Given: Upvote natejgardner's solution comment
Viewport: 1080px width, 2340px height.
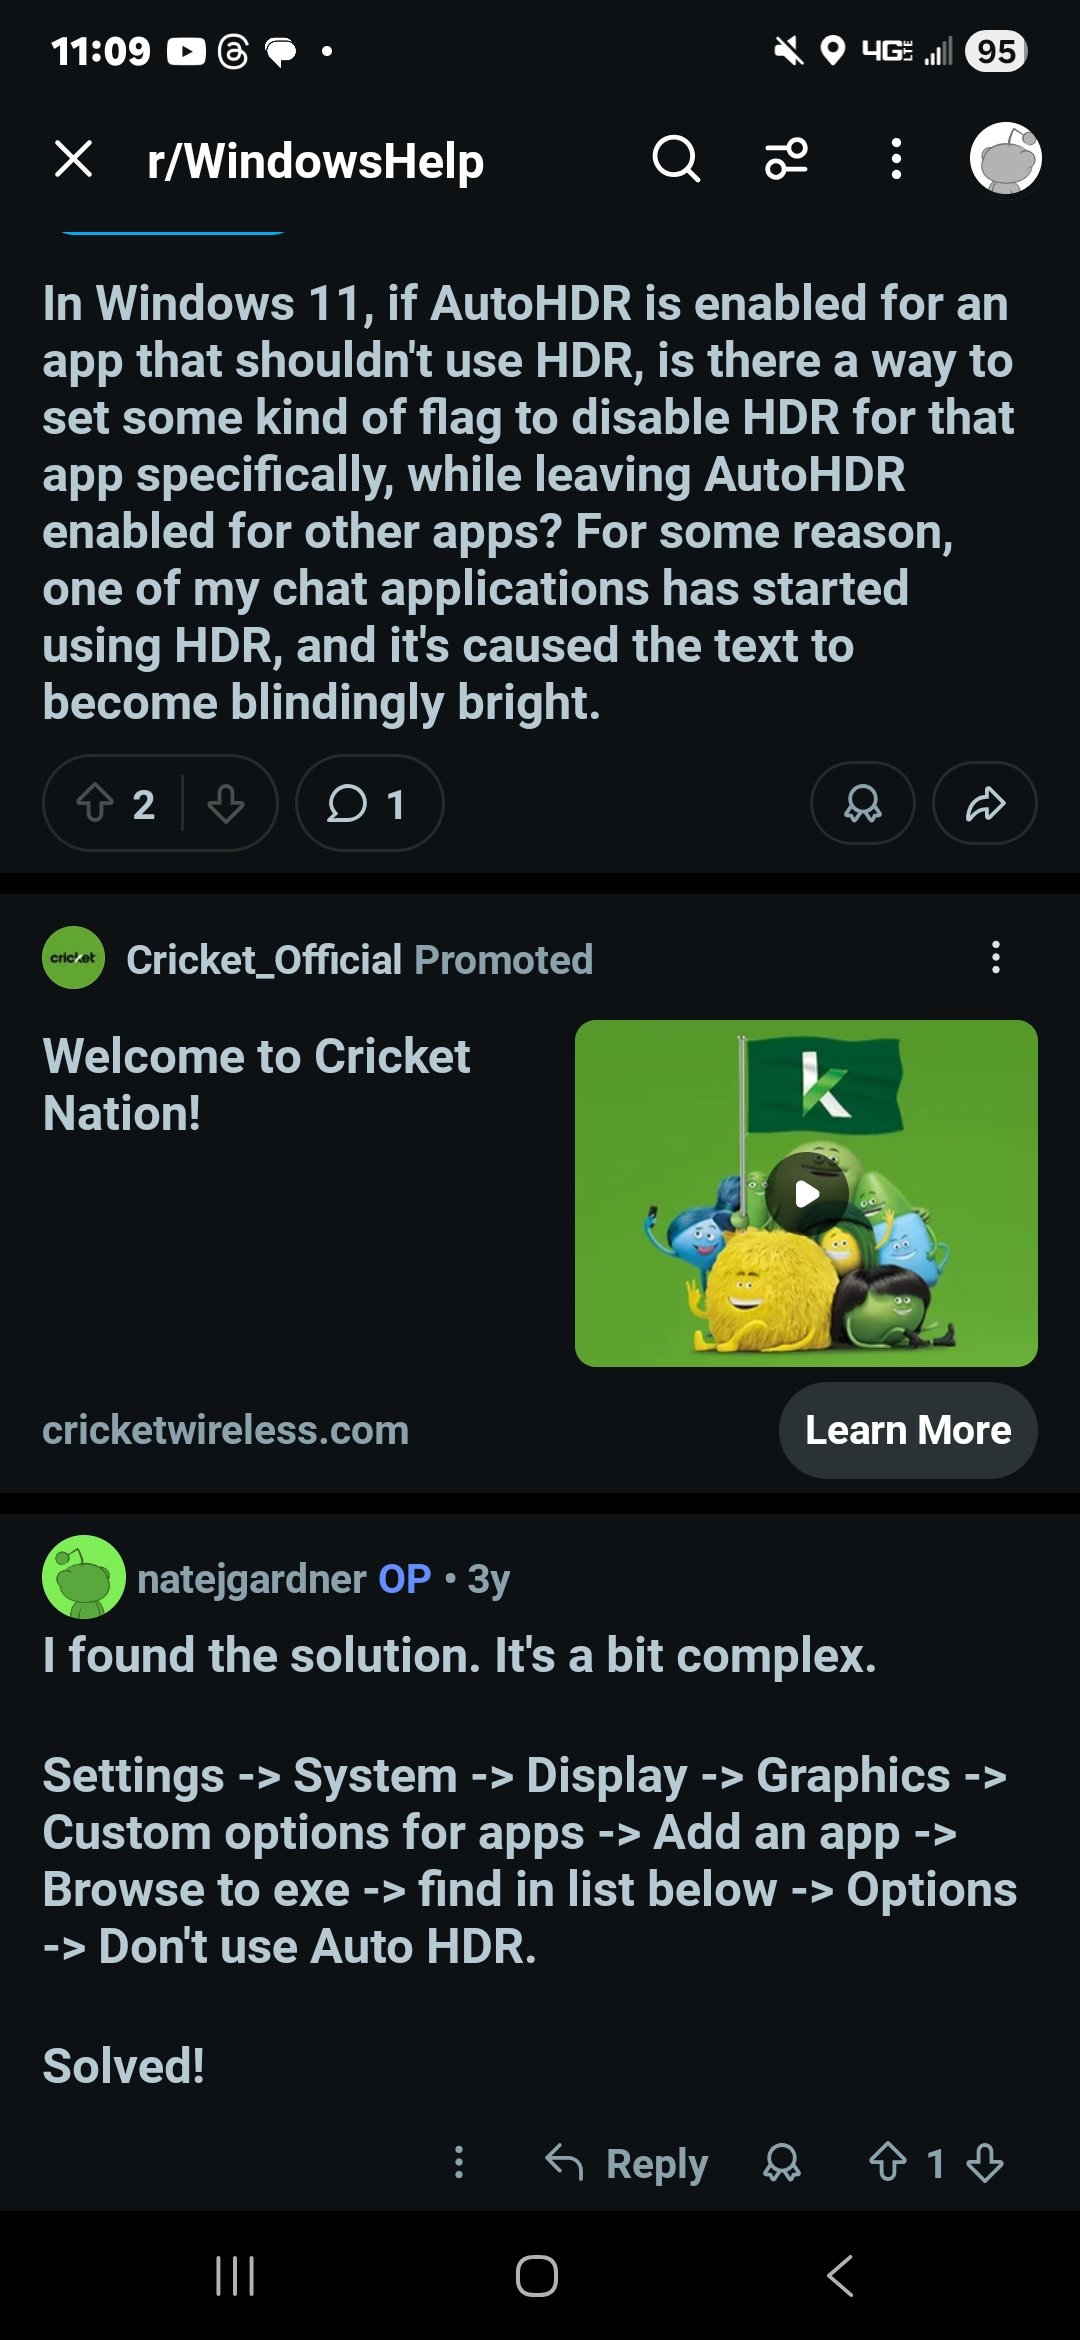Looking at the screenshot, I should 887,2162.
